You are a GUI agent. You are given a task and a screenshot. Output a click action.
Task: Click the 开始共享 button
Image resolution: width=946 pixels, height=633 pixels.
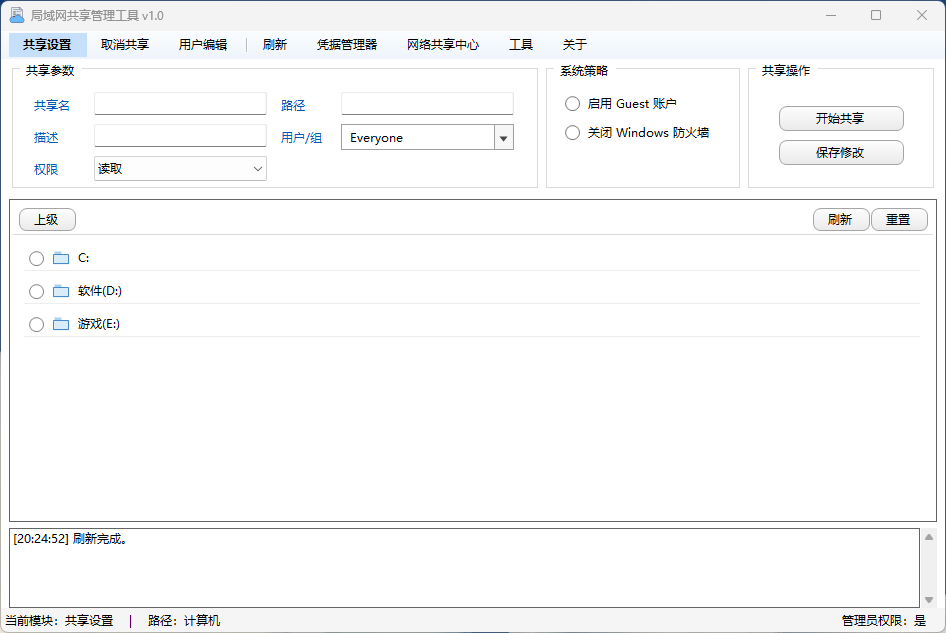[841, 119]
